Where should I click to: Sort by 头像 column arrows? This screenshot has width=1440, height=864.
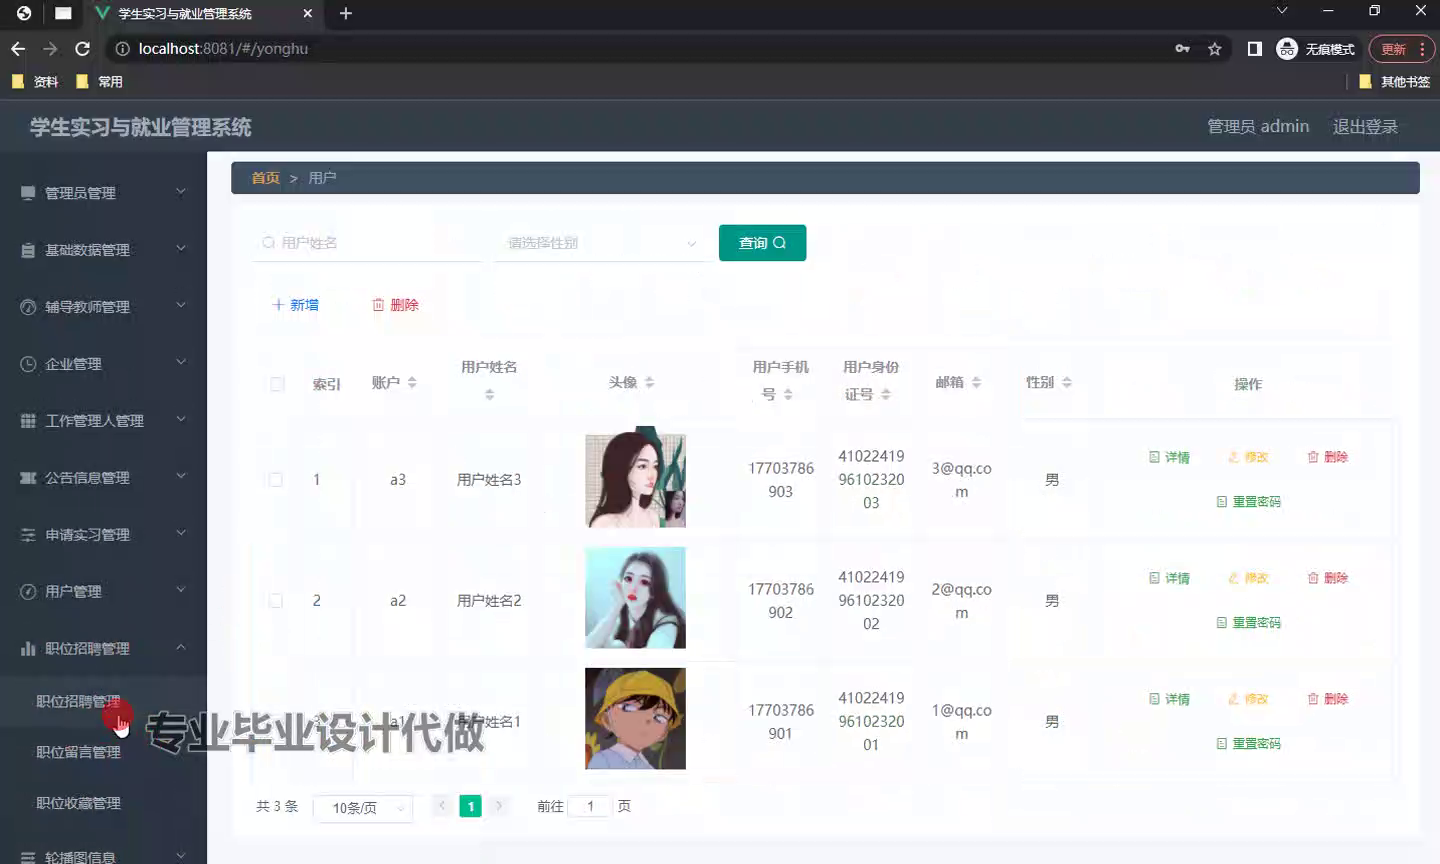coord(649,383)
